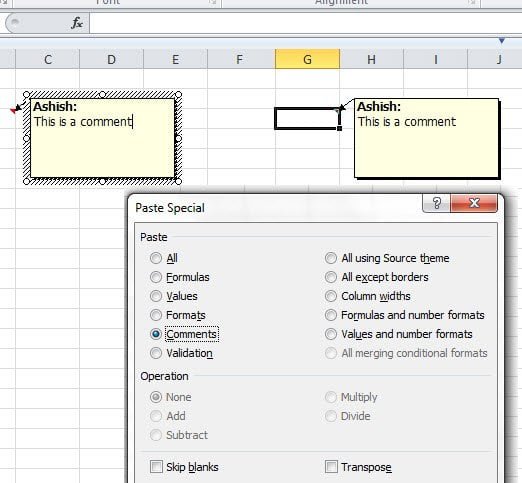Select column J header

point(495,59)
